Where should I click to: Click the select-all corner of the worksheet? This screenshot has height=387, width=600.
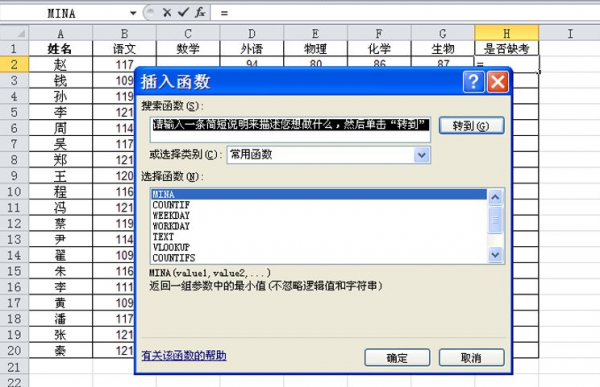tap(15, 34)
